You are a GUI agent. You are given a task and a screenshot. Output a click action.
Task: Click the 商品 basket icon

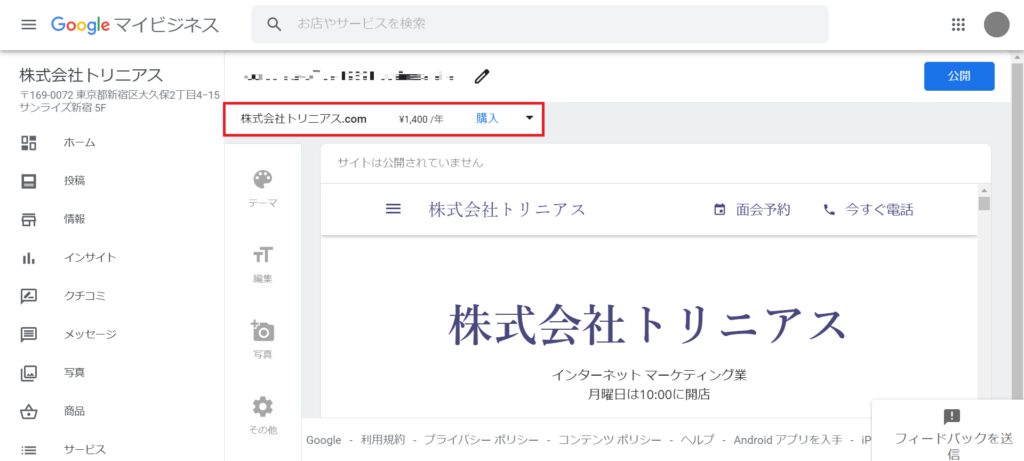click(29, 412)
